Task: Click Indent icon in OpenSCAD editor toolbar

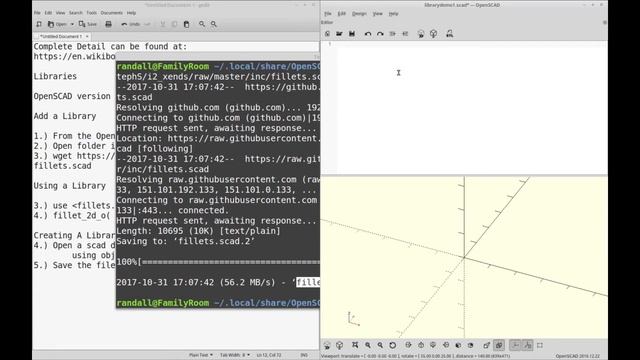Action: click(x=405, y=34)
